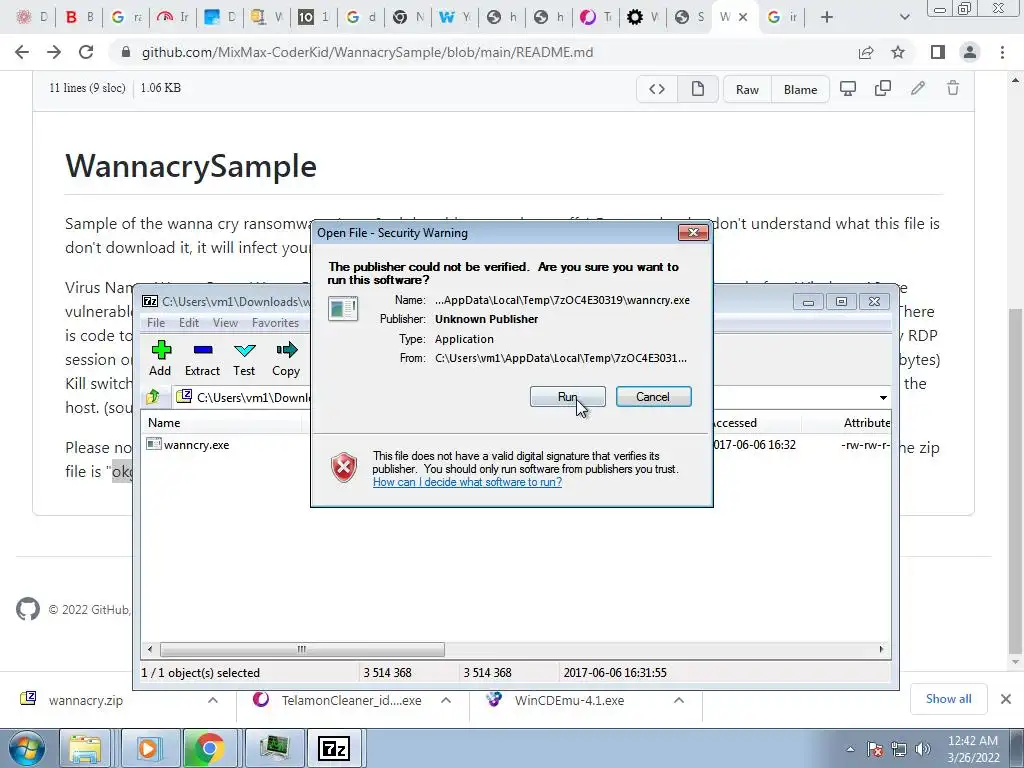Expand the 7-Zip address path dropdown
Image resolution: width=1024 pixels, height=768 pixels.
click(x=883, y=398)
